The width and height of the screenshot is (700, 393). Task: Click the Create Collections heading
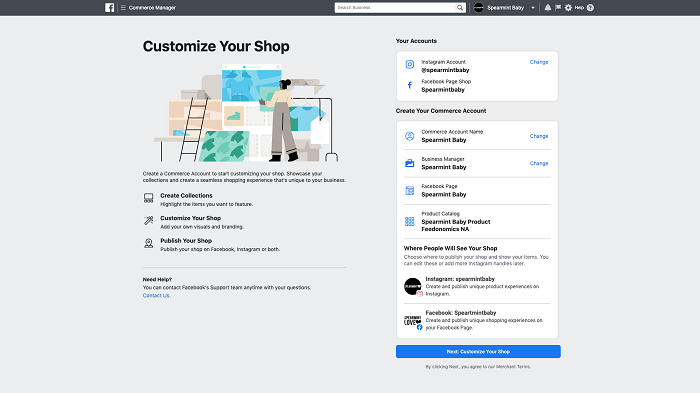click(x=186, y=196)
